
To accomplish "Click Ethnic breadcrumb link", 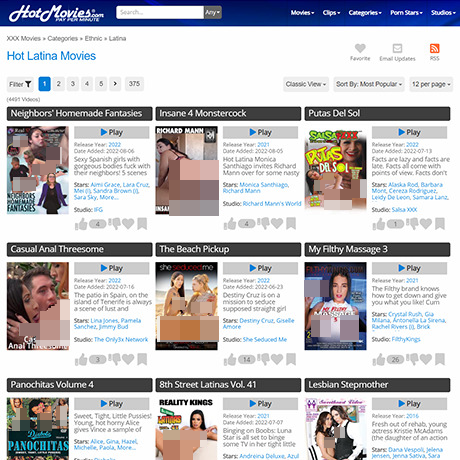I will (x=93, y=38).
